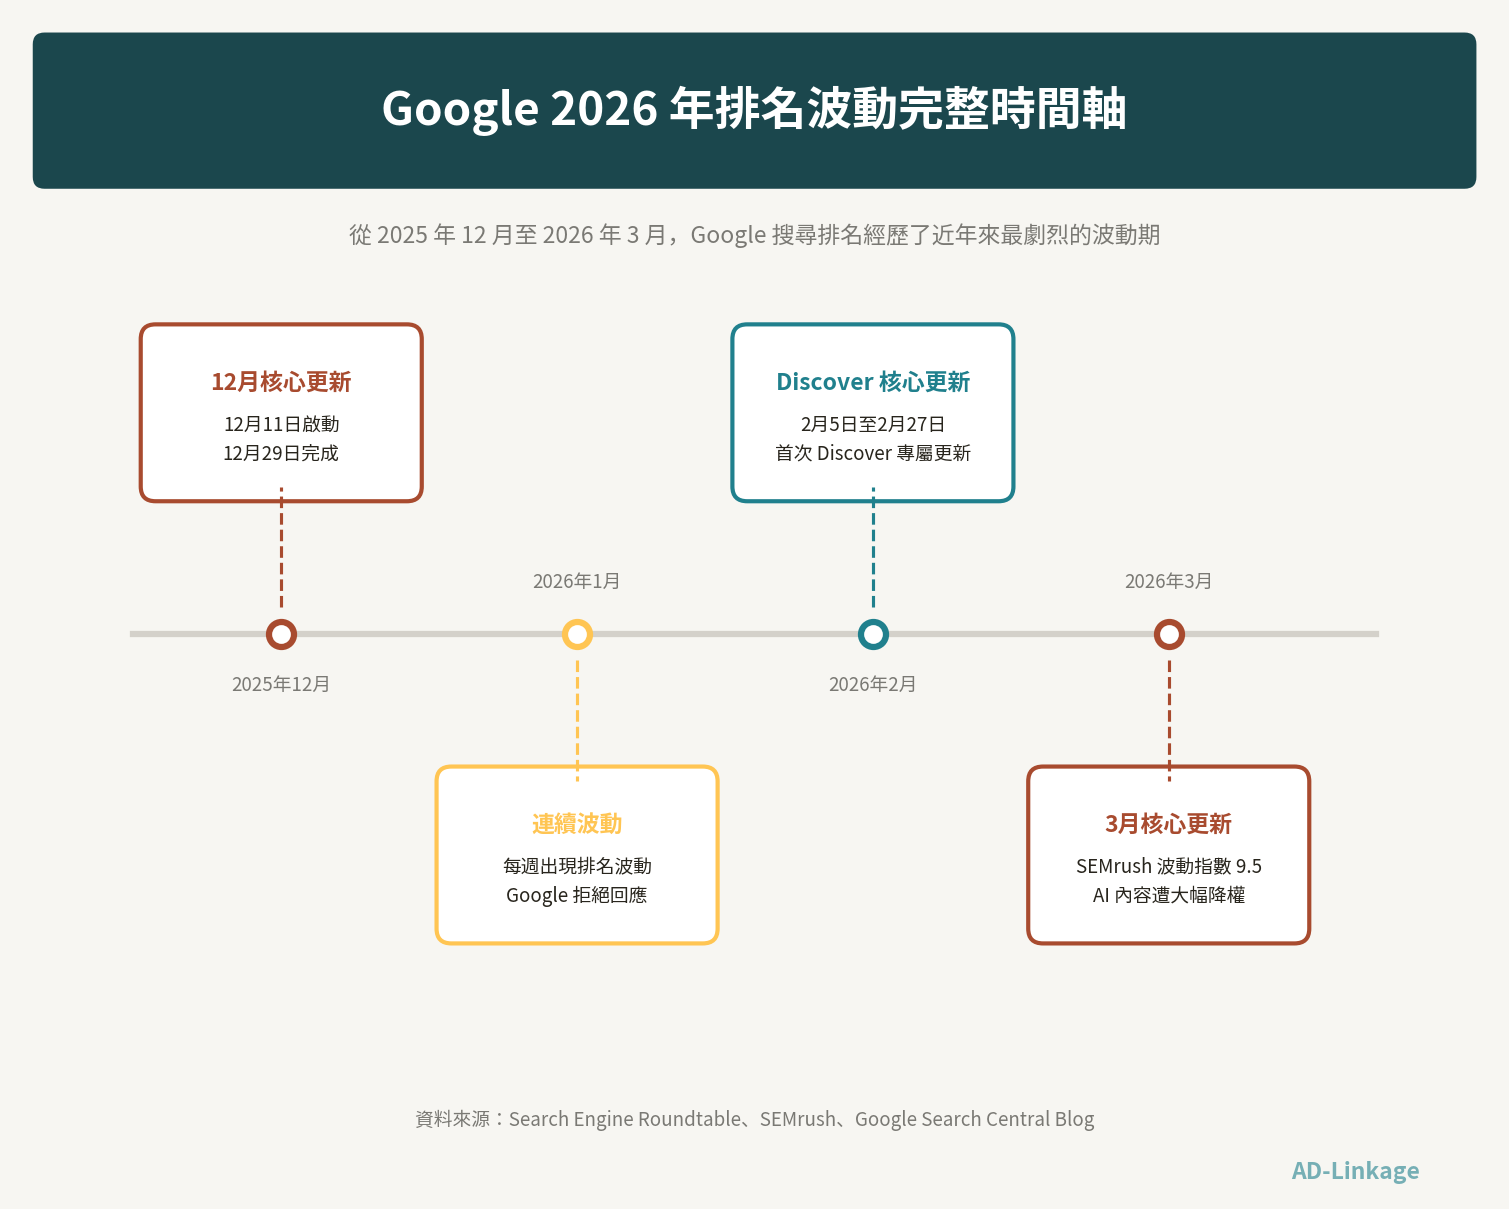Select the 2026年1月 yellow timeline dot
Viewport: 1509px width, 1209px height.
(x=577, y=634)
